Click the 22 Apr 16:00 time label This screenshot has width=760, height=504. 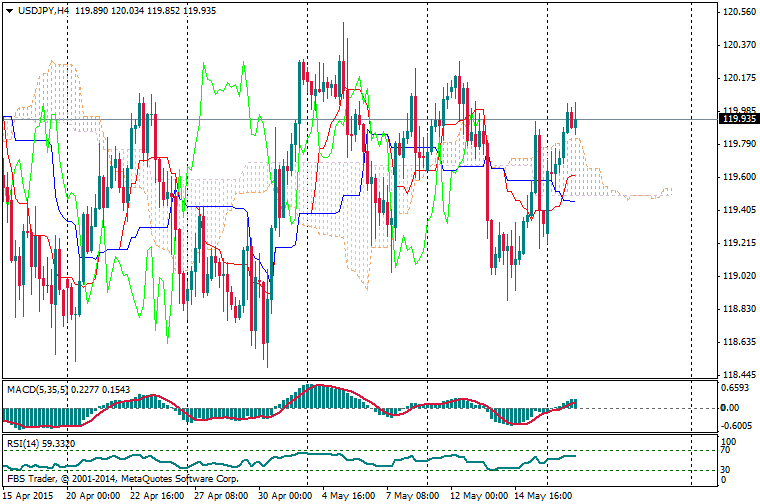point(157,496)
